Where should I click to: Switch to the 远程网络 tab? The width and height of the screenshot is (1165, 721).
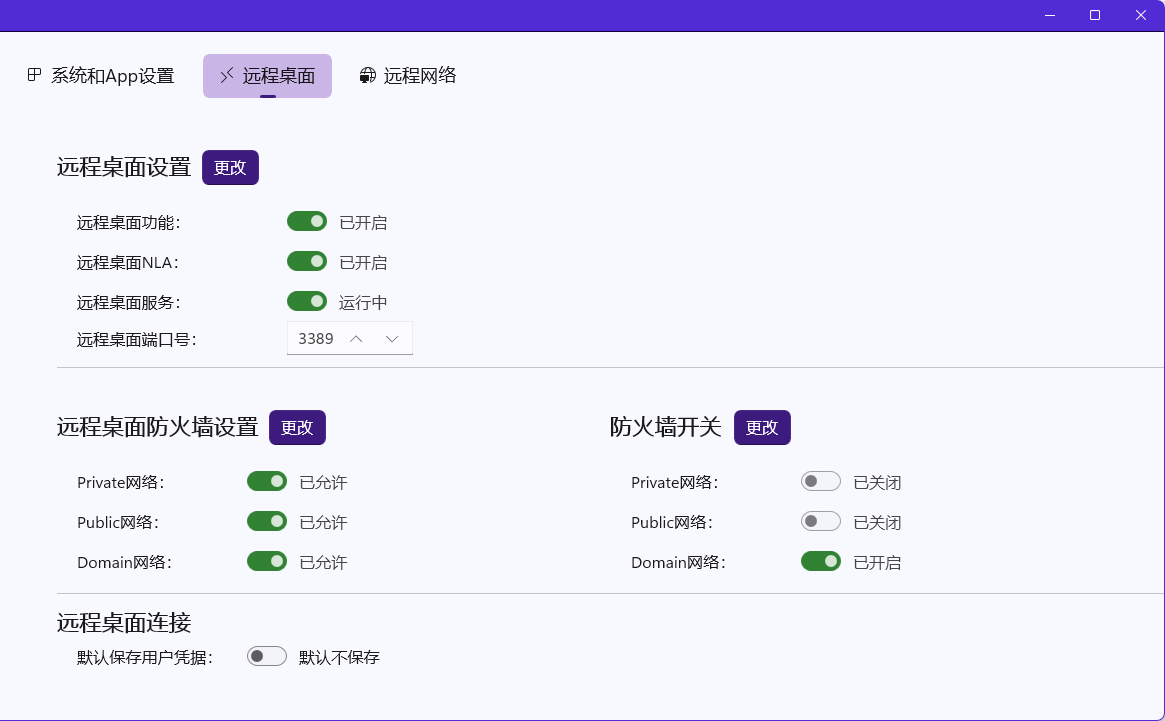click(x=408, y=76)
